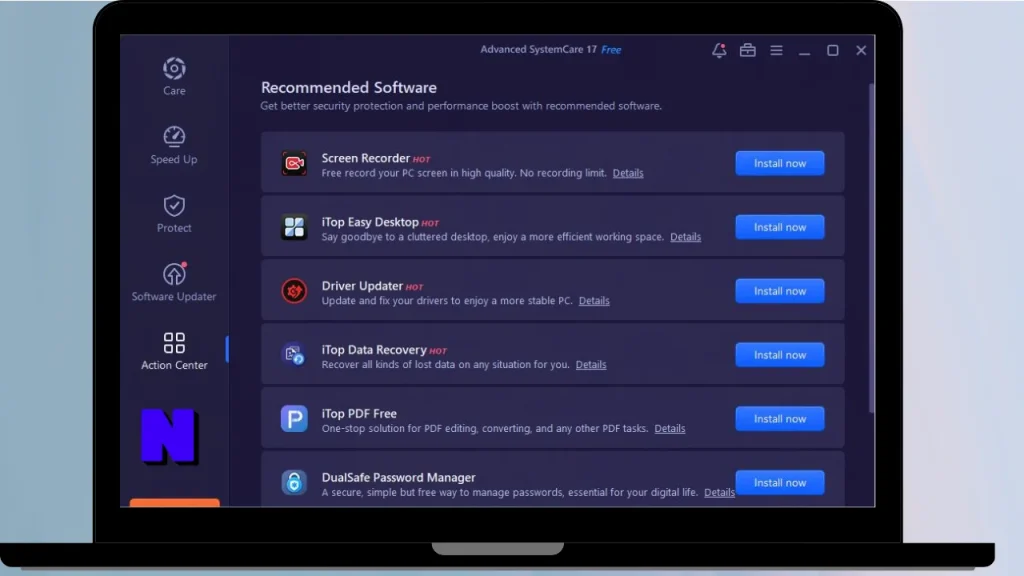Open Software Updater in sidebar
The width and height of the screenshot is (1024, 576).
[x=174, y=282]
